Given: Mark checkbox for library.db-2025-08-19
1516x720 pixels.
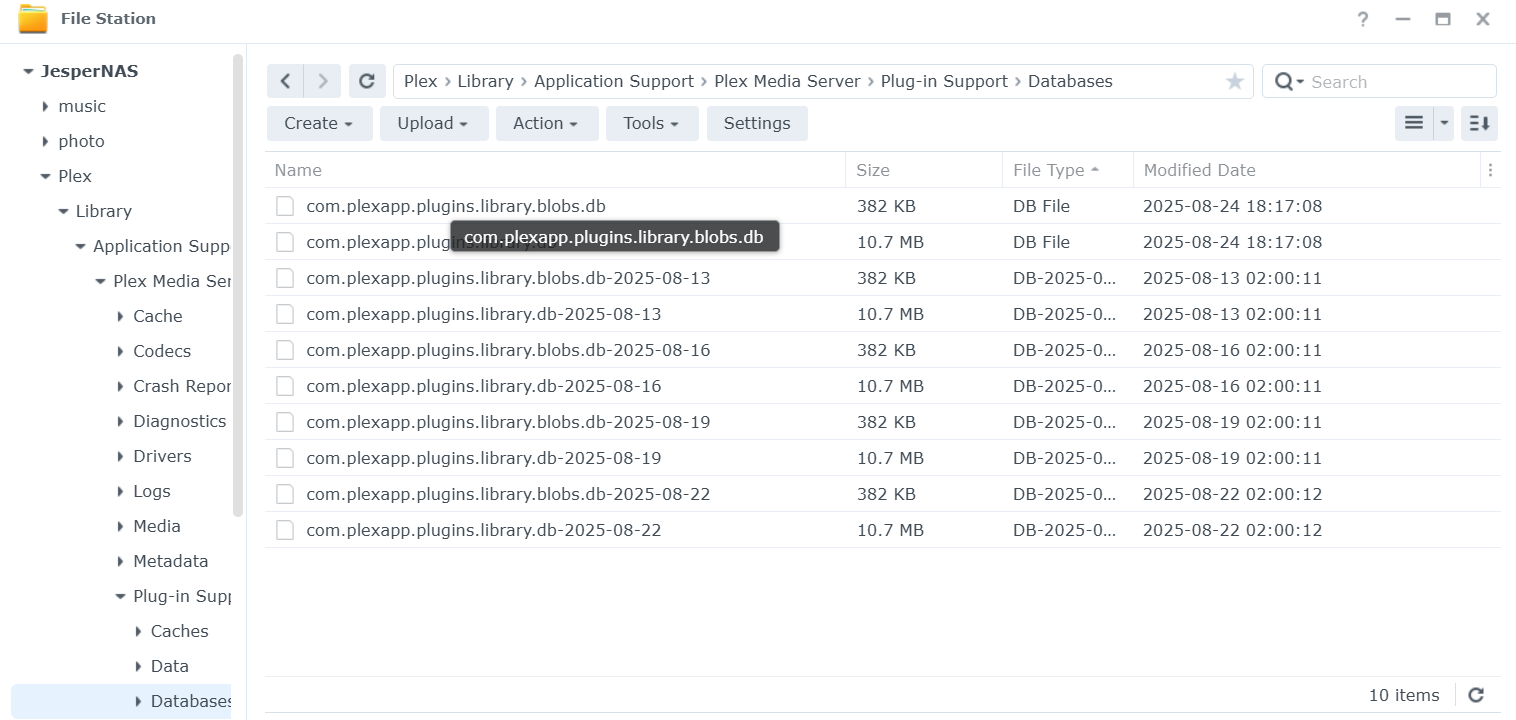Looking at the screenshot, I should pos(285,458).
